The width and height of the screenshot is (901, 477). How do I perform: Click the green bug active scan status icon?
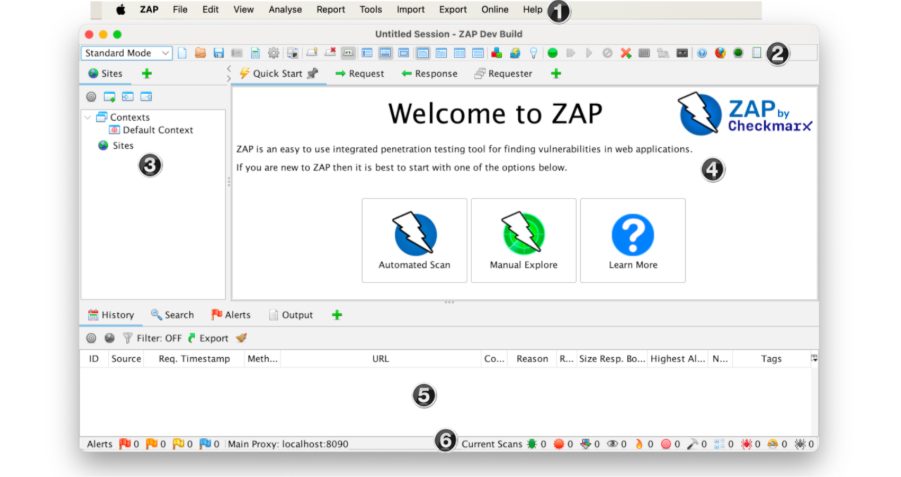[532, 444]
